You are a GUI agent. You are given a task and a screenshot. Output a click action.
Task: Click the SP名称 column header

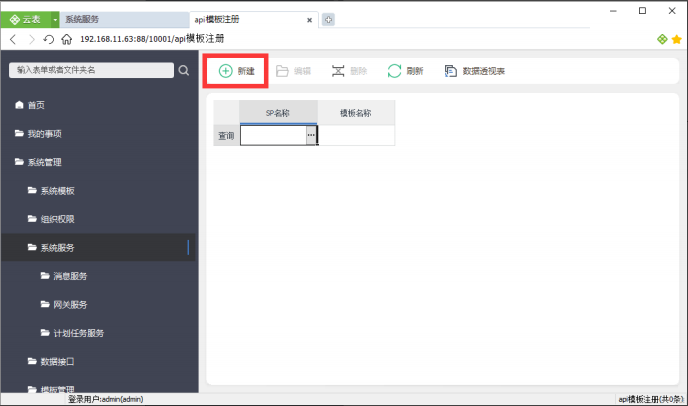278,113
